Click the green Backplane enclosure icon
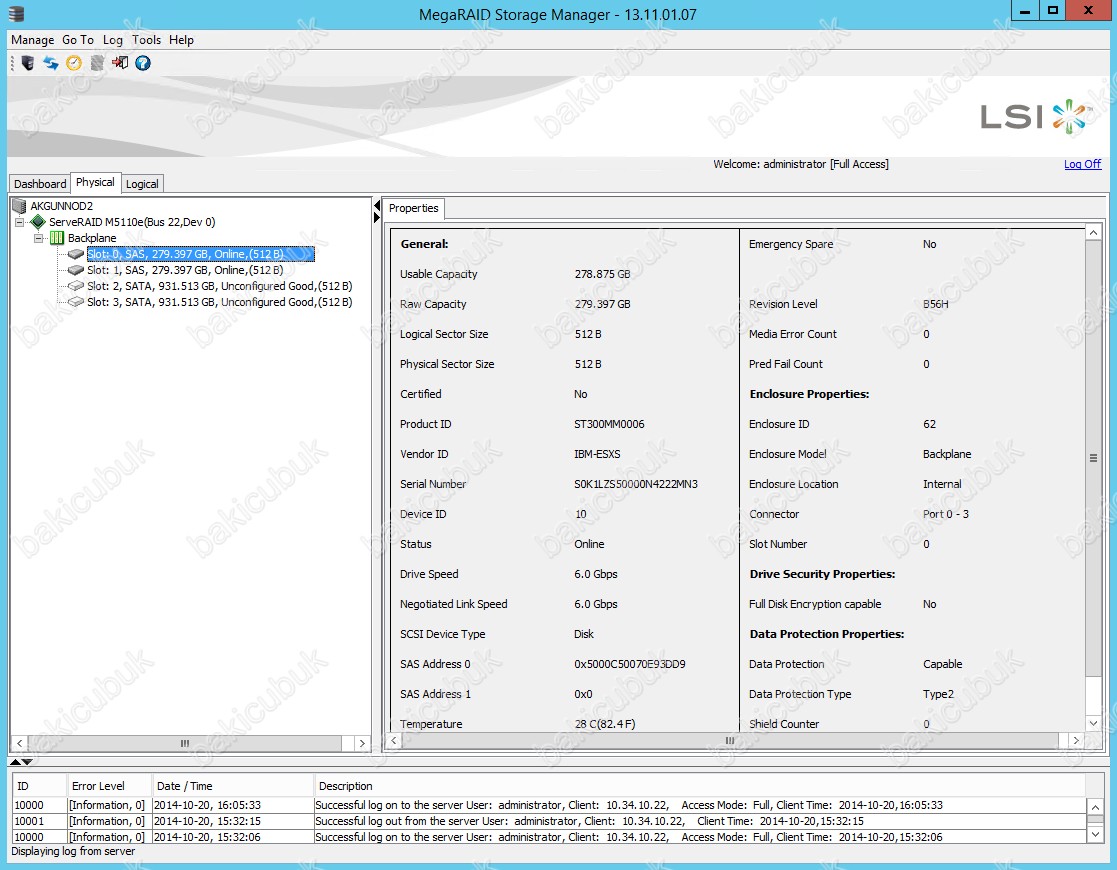 (x=57, y=238)
